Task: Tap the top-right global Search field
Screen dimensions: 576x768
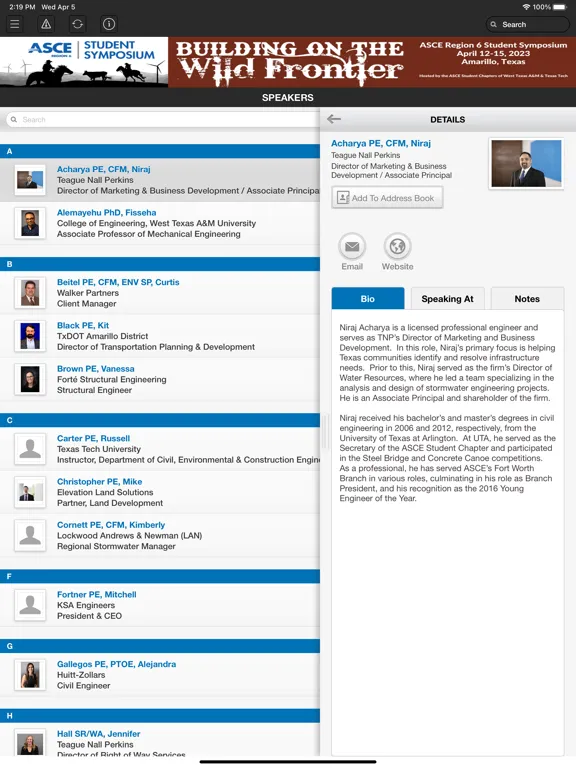Action: 528,24
